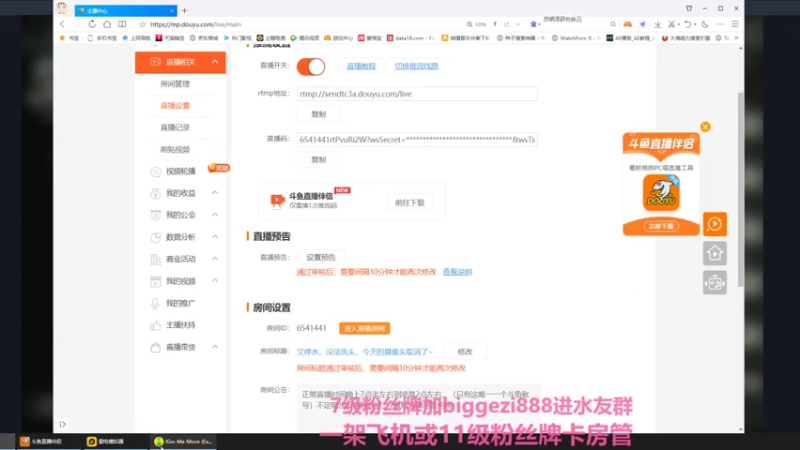Reload the page with the refresh icon

[92, 24]
